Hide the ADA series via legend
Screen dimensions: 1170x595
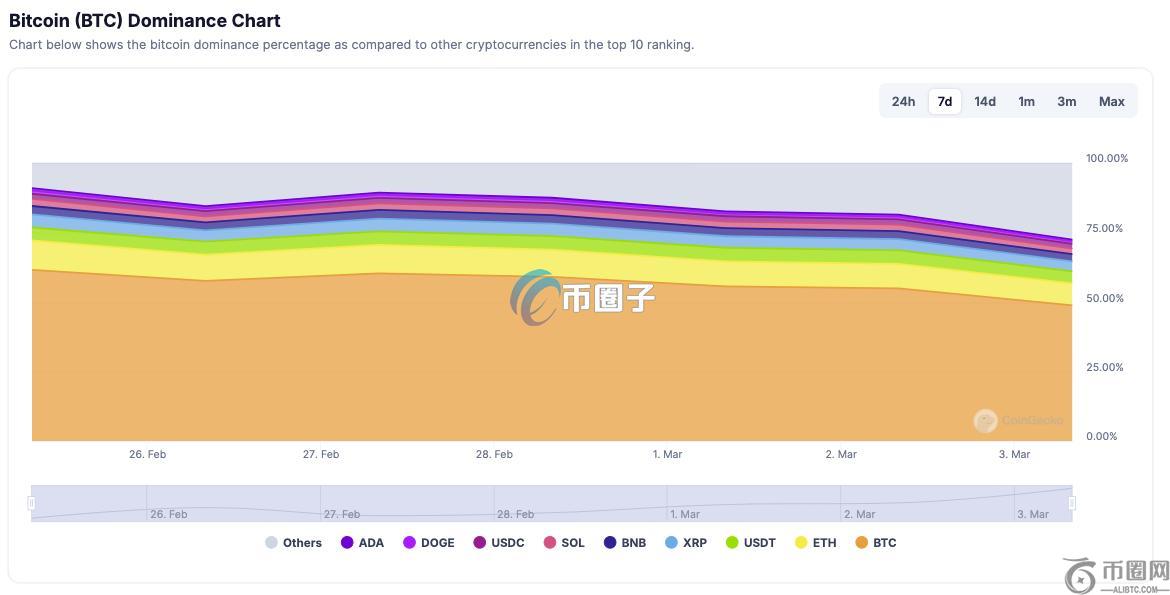(x=347, y=543)
